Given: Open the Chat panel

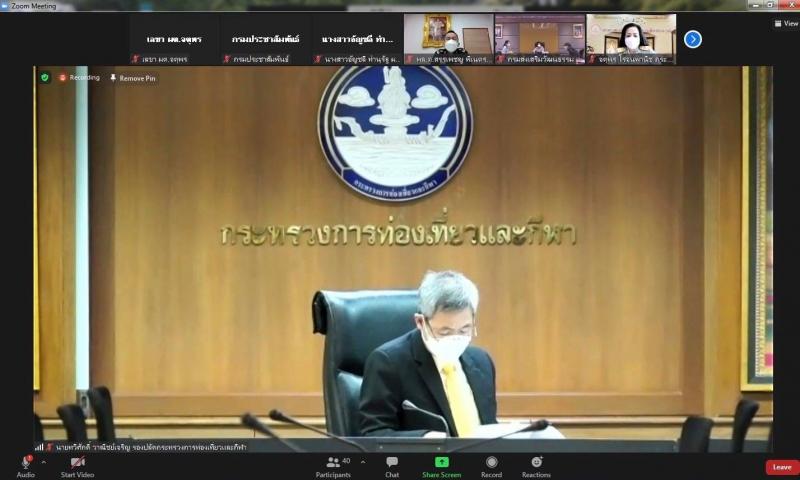Looking at the screenshot, I should tap(392, 466).
